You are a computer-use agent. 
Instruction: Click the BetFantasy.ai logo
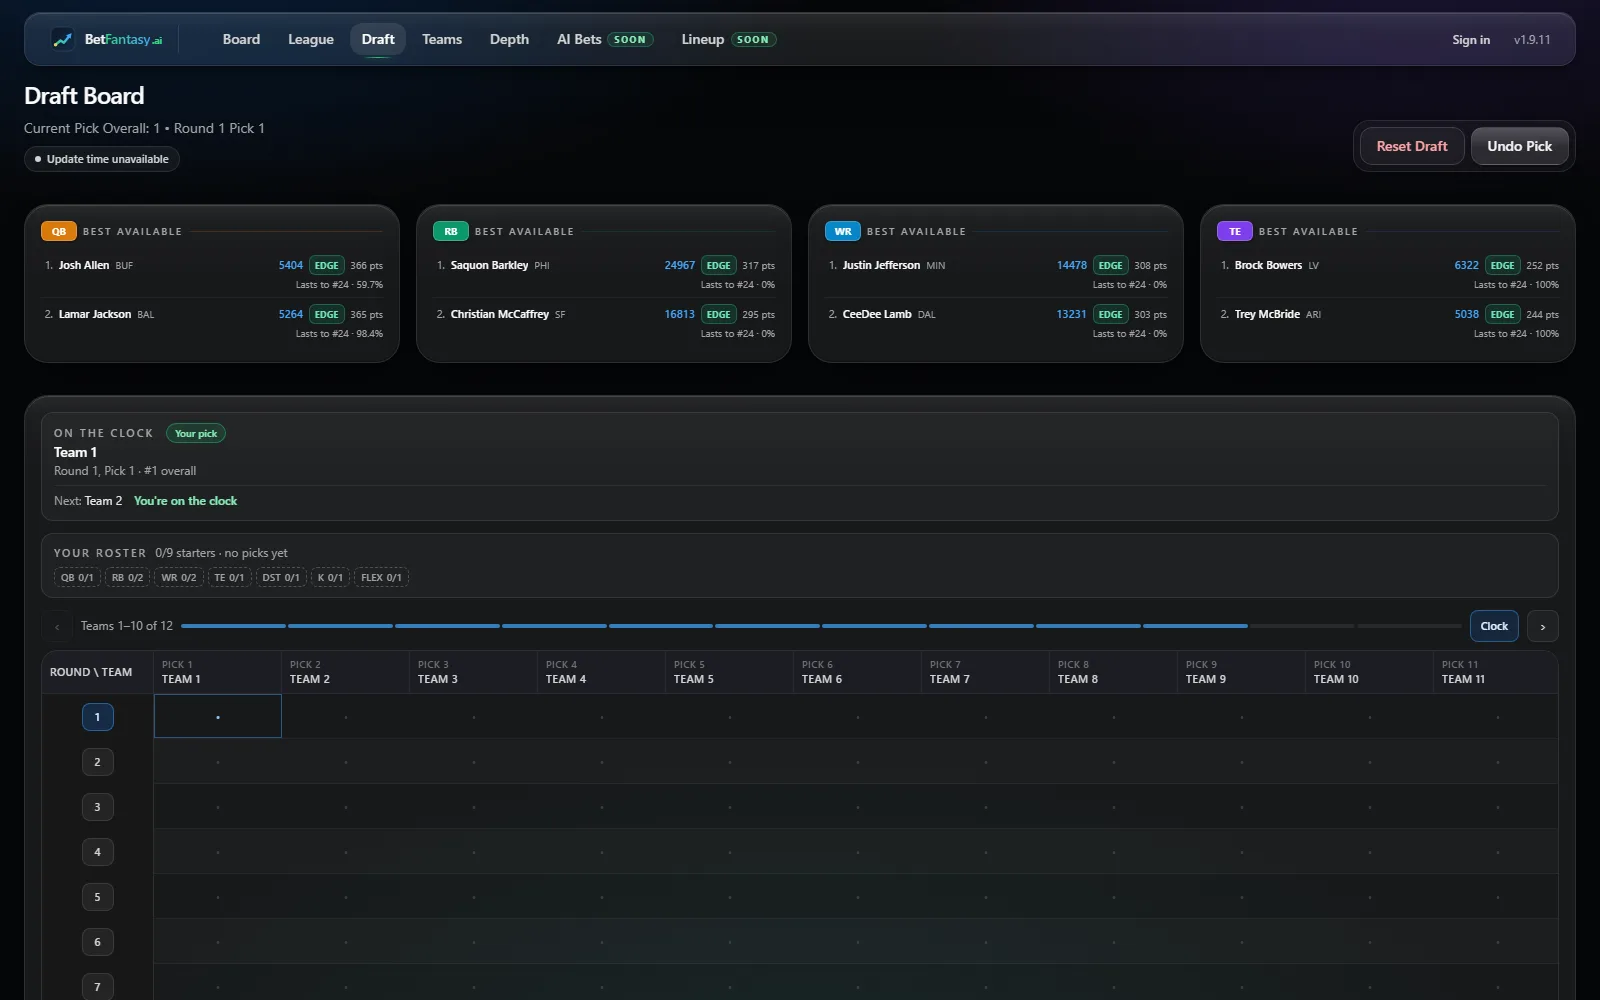107,40
